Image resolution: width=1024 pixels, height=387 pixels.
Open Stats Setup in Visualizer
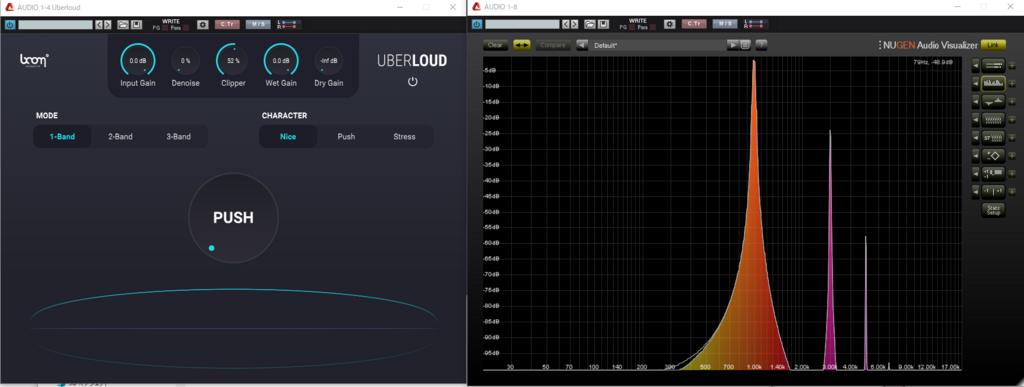click(993, 210)
